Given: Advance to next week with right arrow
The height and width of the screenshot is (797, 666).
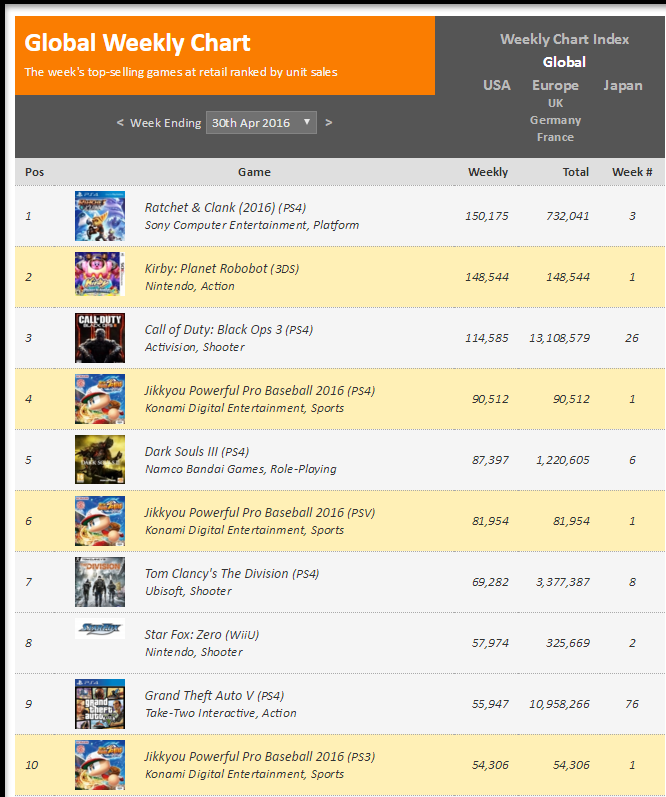Looking at the screenshot, I should 328,122.
